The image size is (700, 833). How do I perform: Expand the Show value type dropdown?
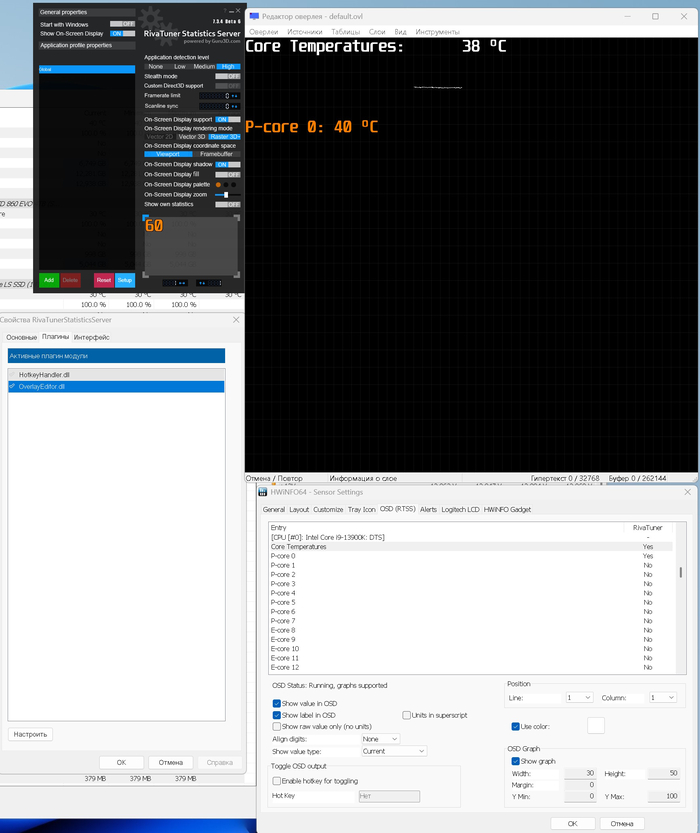pyautogui.click(x=393, y=751)
